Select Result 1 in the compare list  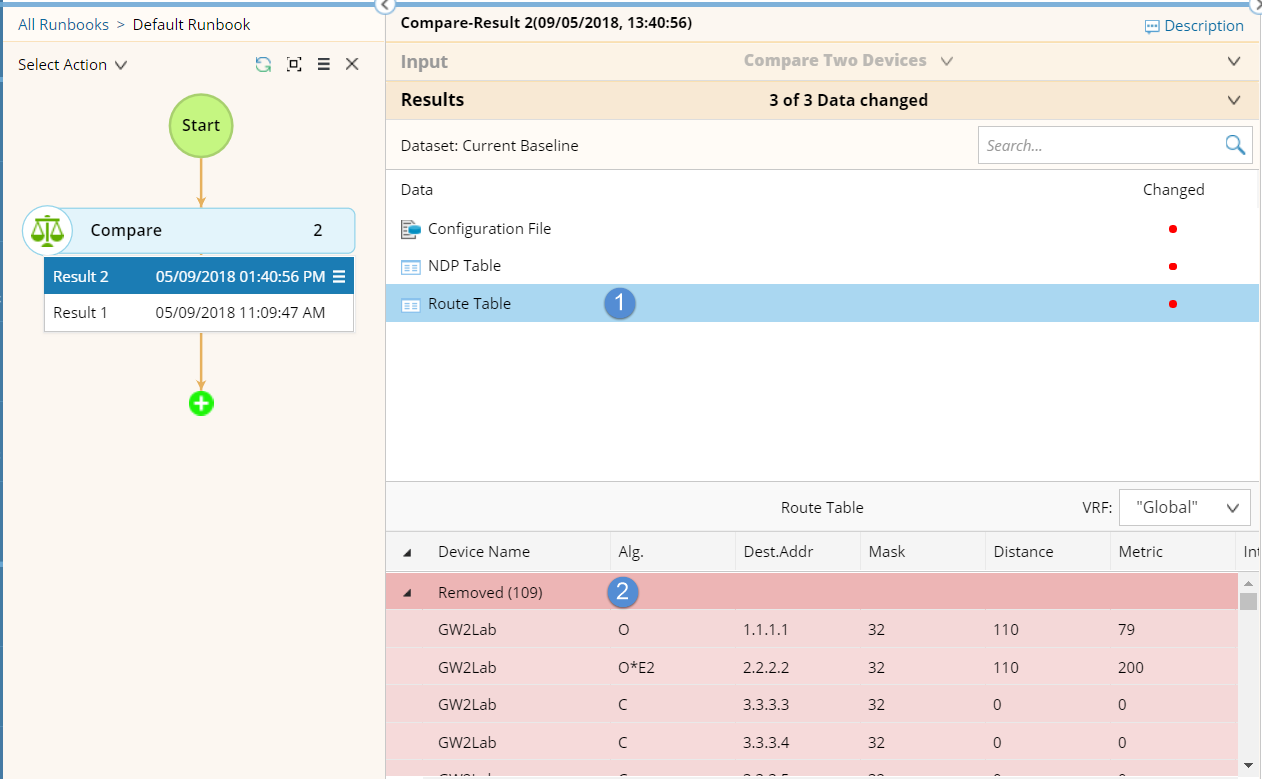click(198, 312)
